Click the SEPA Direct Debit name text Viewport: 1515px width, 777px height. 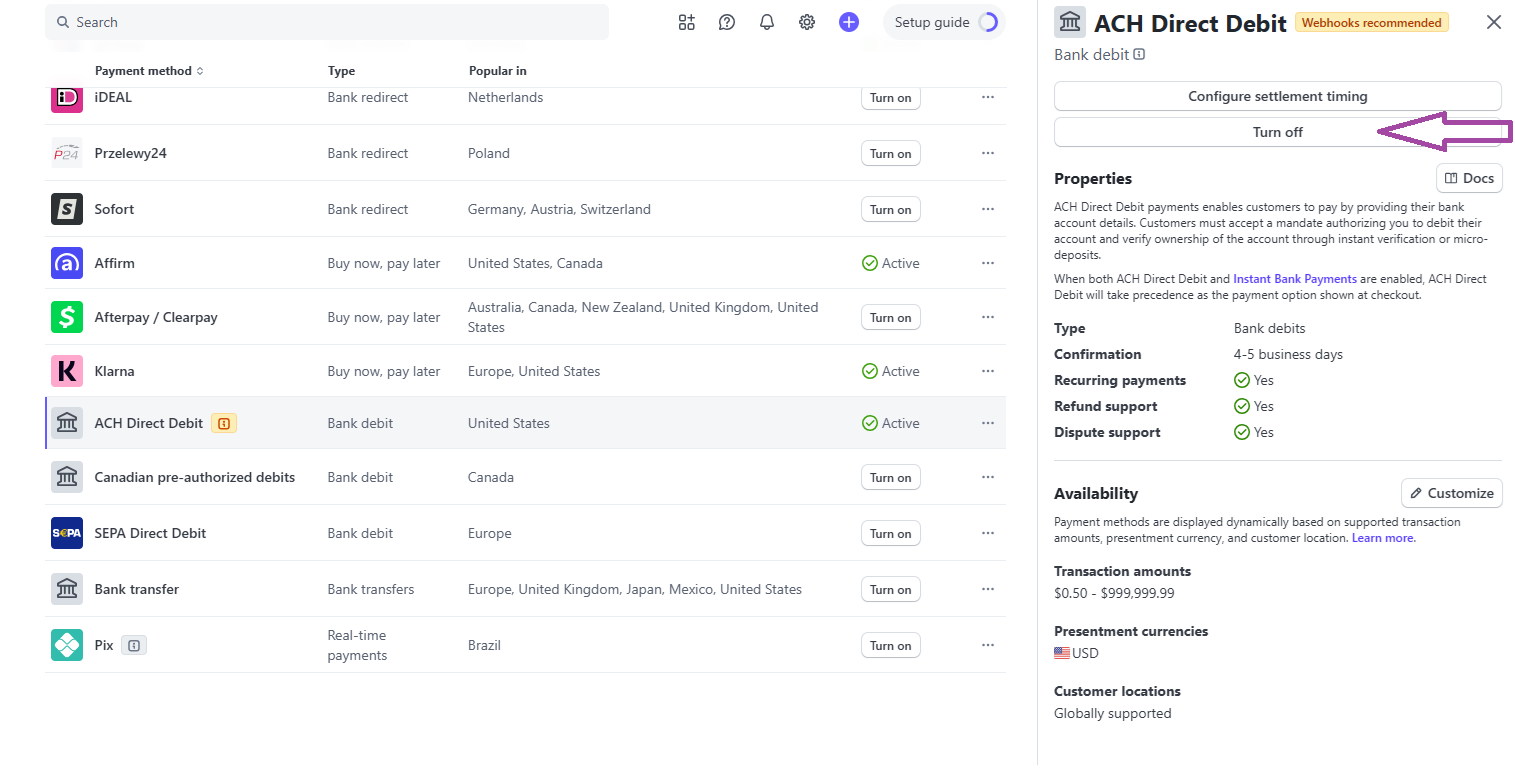150,533
